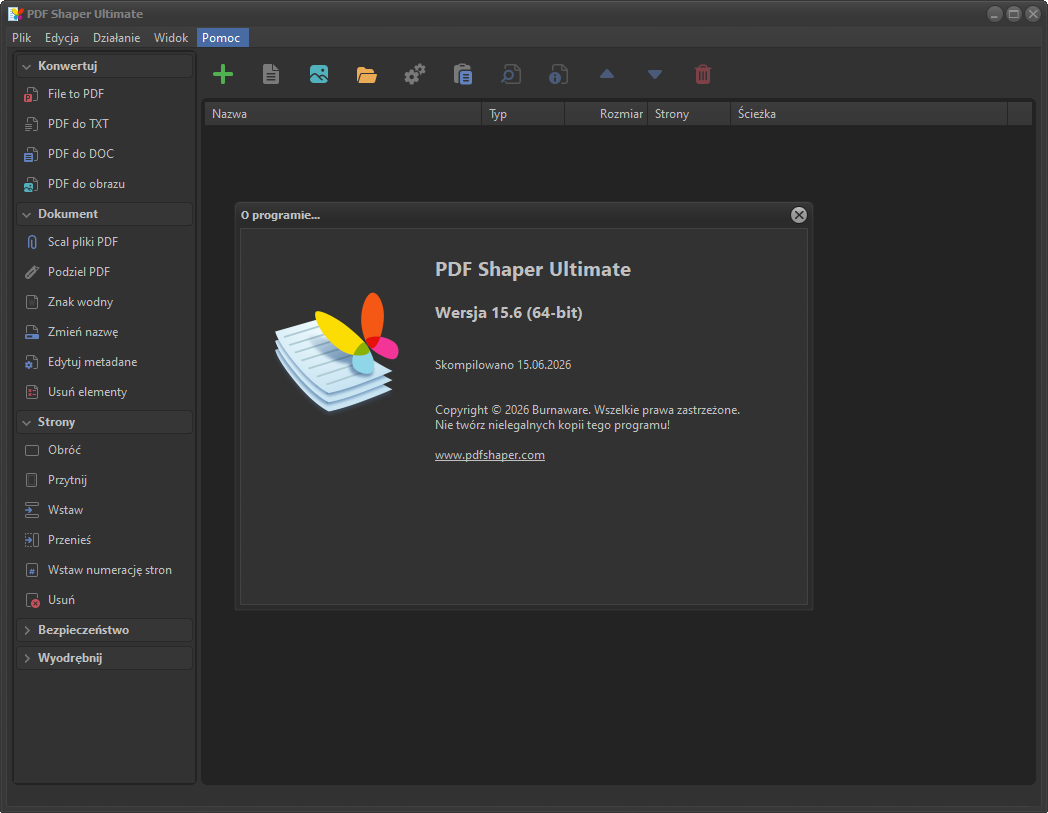This screenshot has height=813, width=1048.
Task: Minimize the PDF Shaper Ultimate window
Action: (x=995, y=14)
